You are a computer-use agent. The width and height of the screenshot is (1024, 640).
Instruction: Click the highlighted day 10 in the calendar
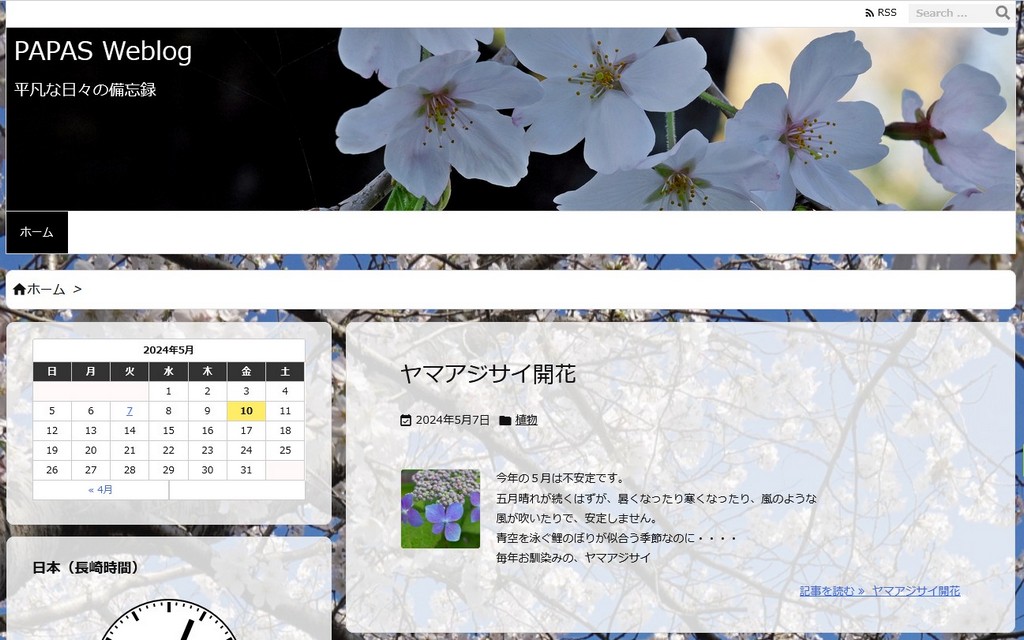[246, 411]
